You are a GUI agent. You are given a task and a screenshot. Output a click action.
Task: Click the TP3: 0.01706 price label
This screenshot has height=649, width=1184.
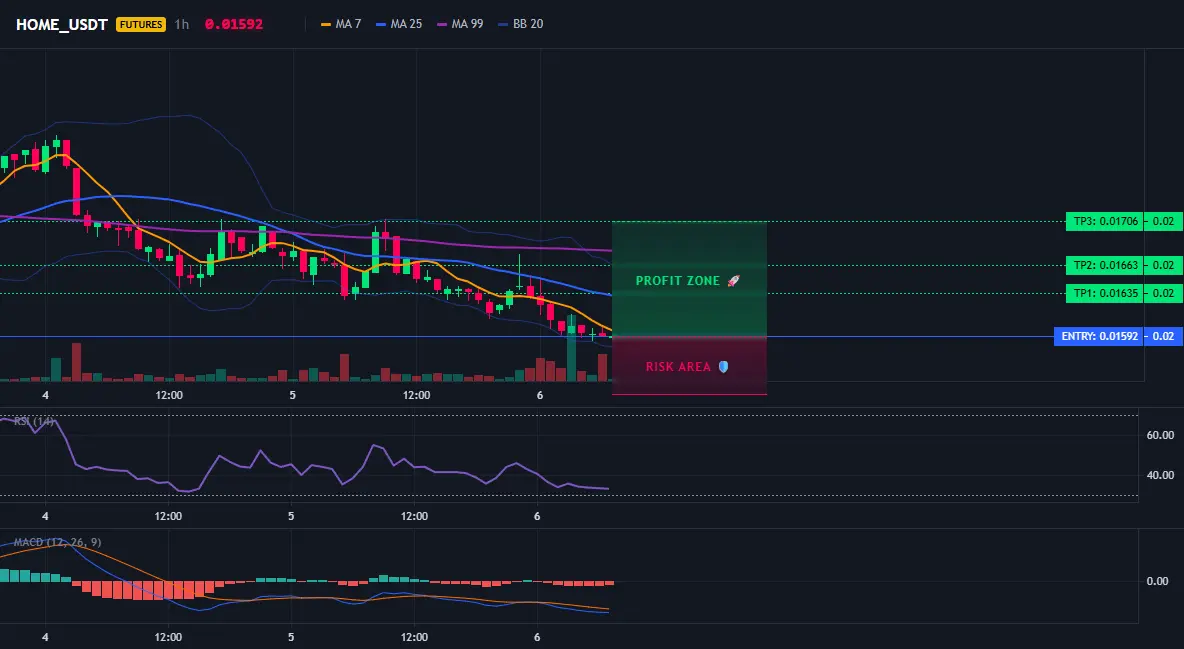pyautogui.click(x=1105, y=221)
